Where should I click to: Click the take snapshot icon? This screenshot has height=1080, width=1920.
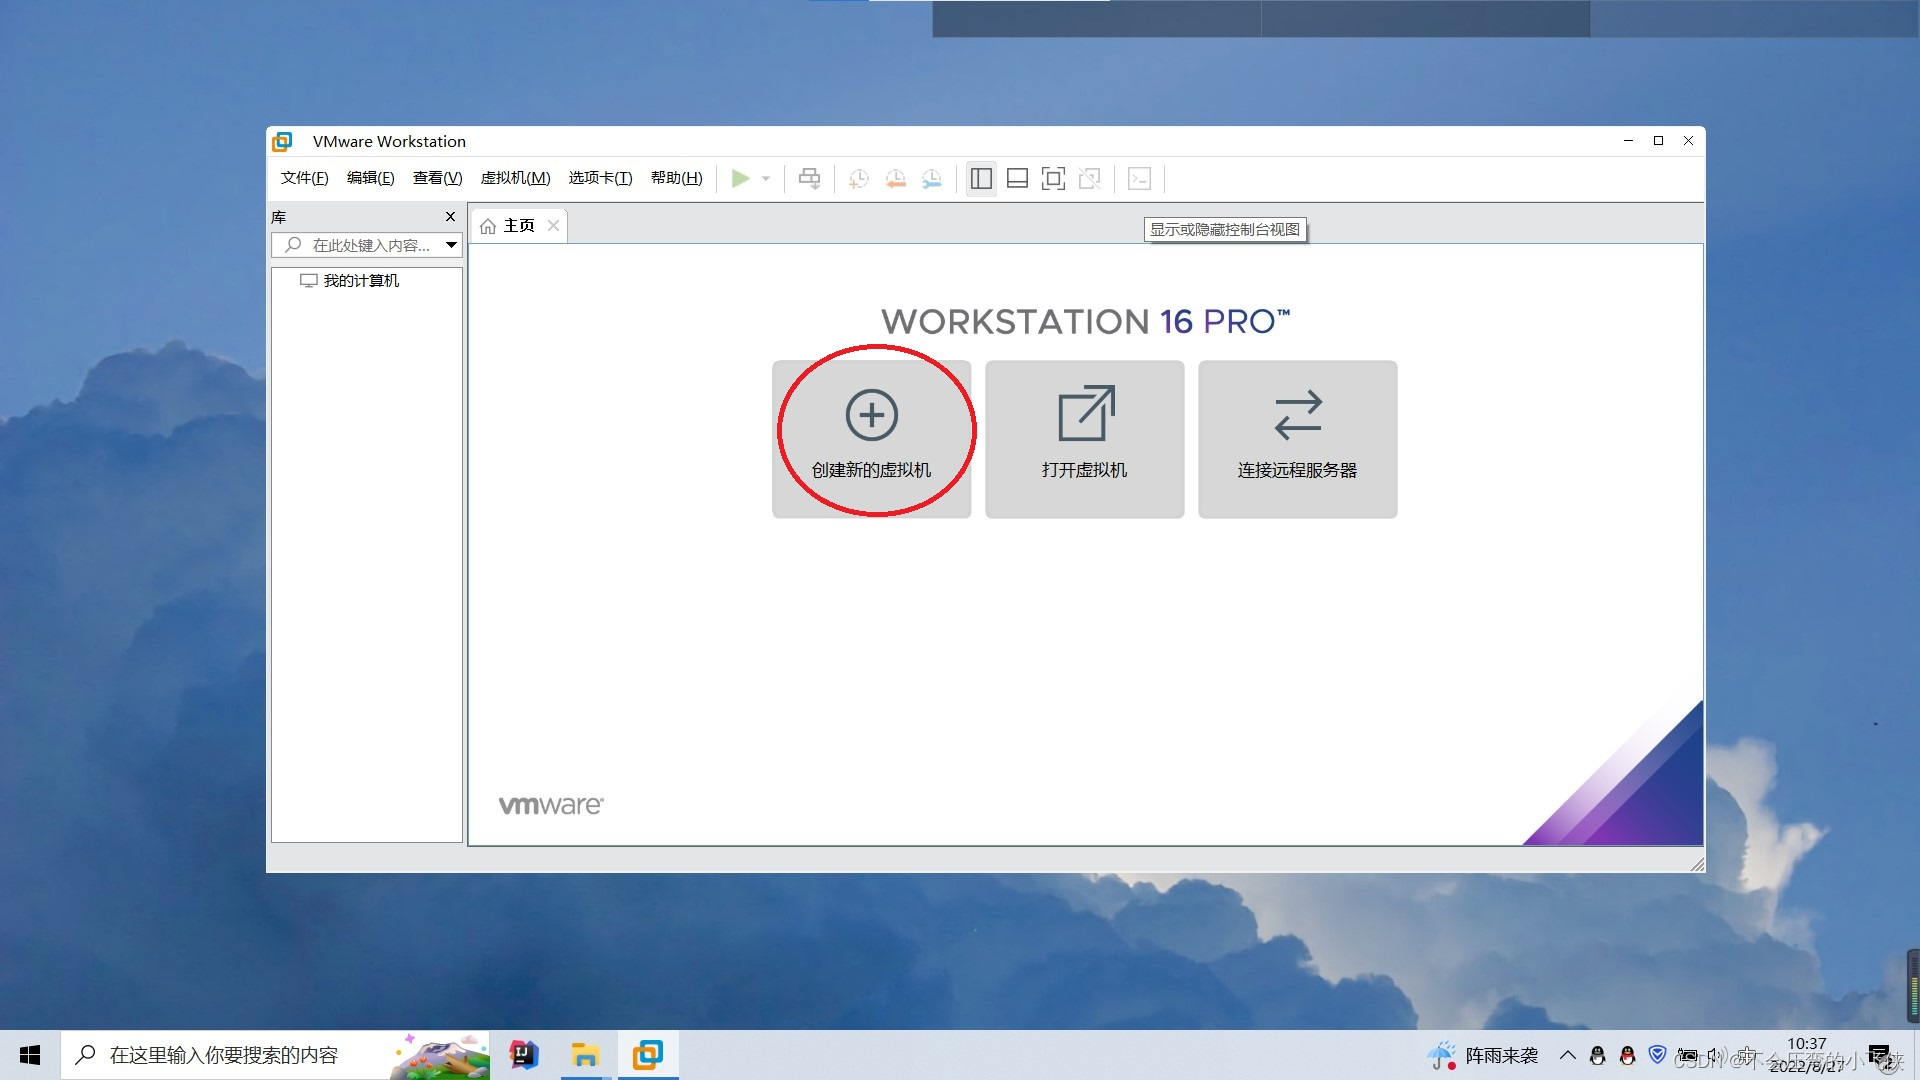coord(858,179)
